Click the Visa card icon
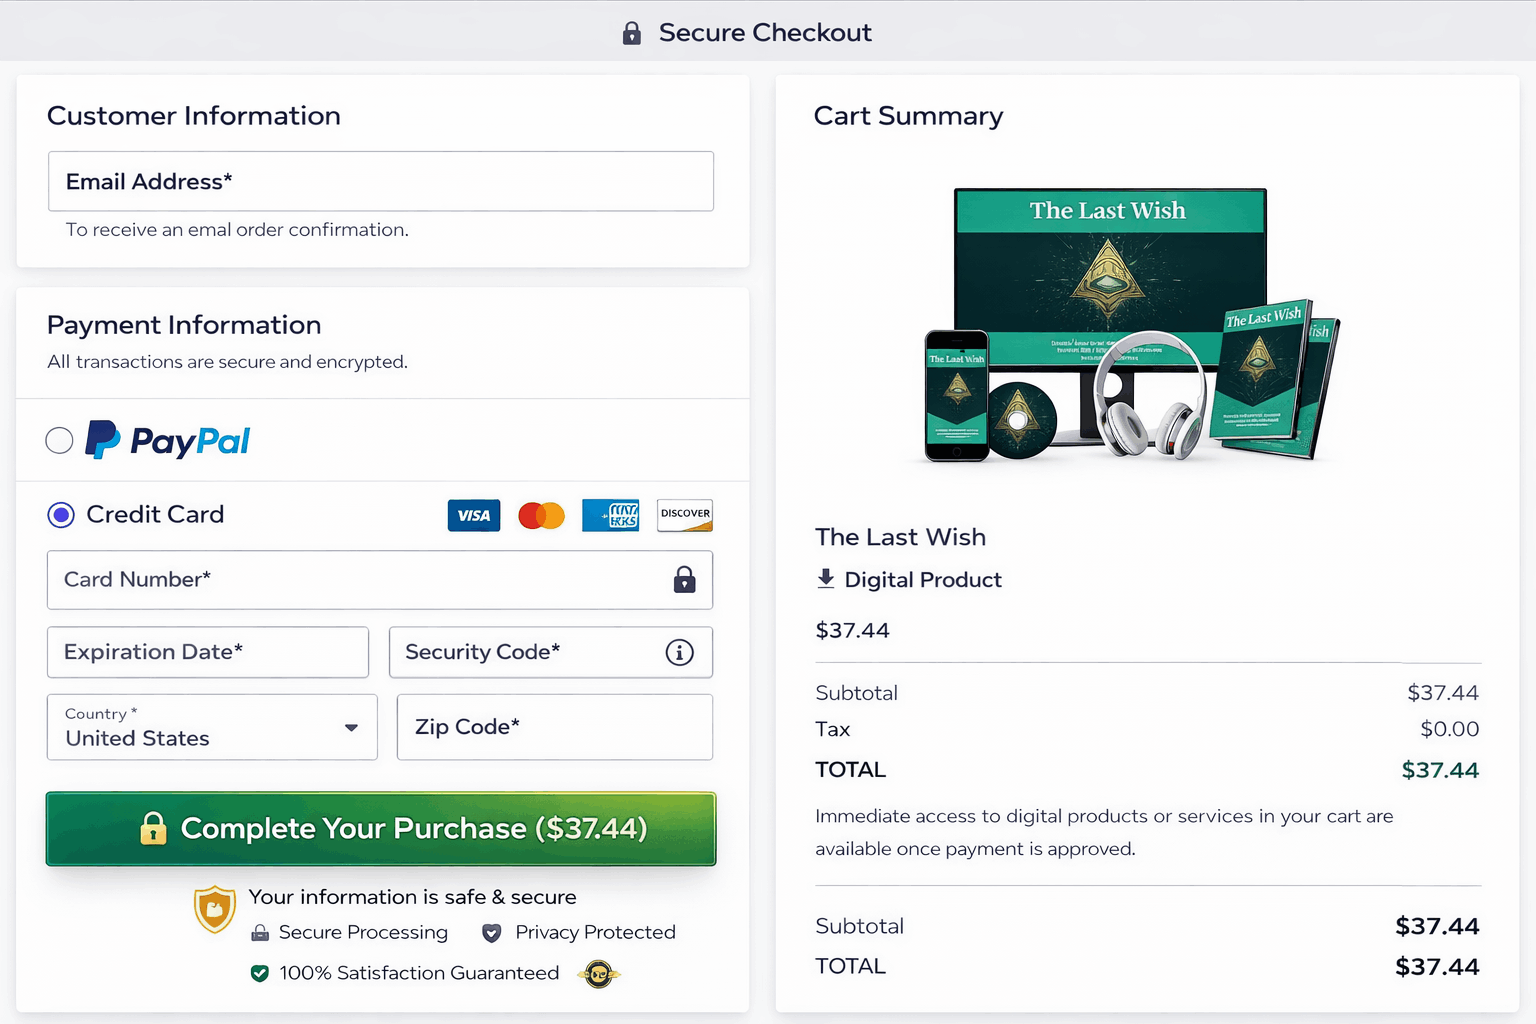Image resolution: width=1536 pixels, height=1024 pixels. click(474, 515)
